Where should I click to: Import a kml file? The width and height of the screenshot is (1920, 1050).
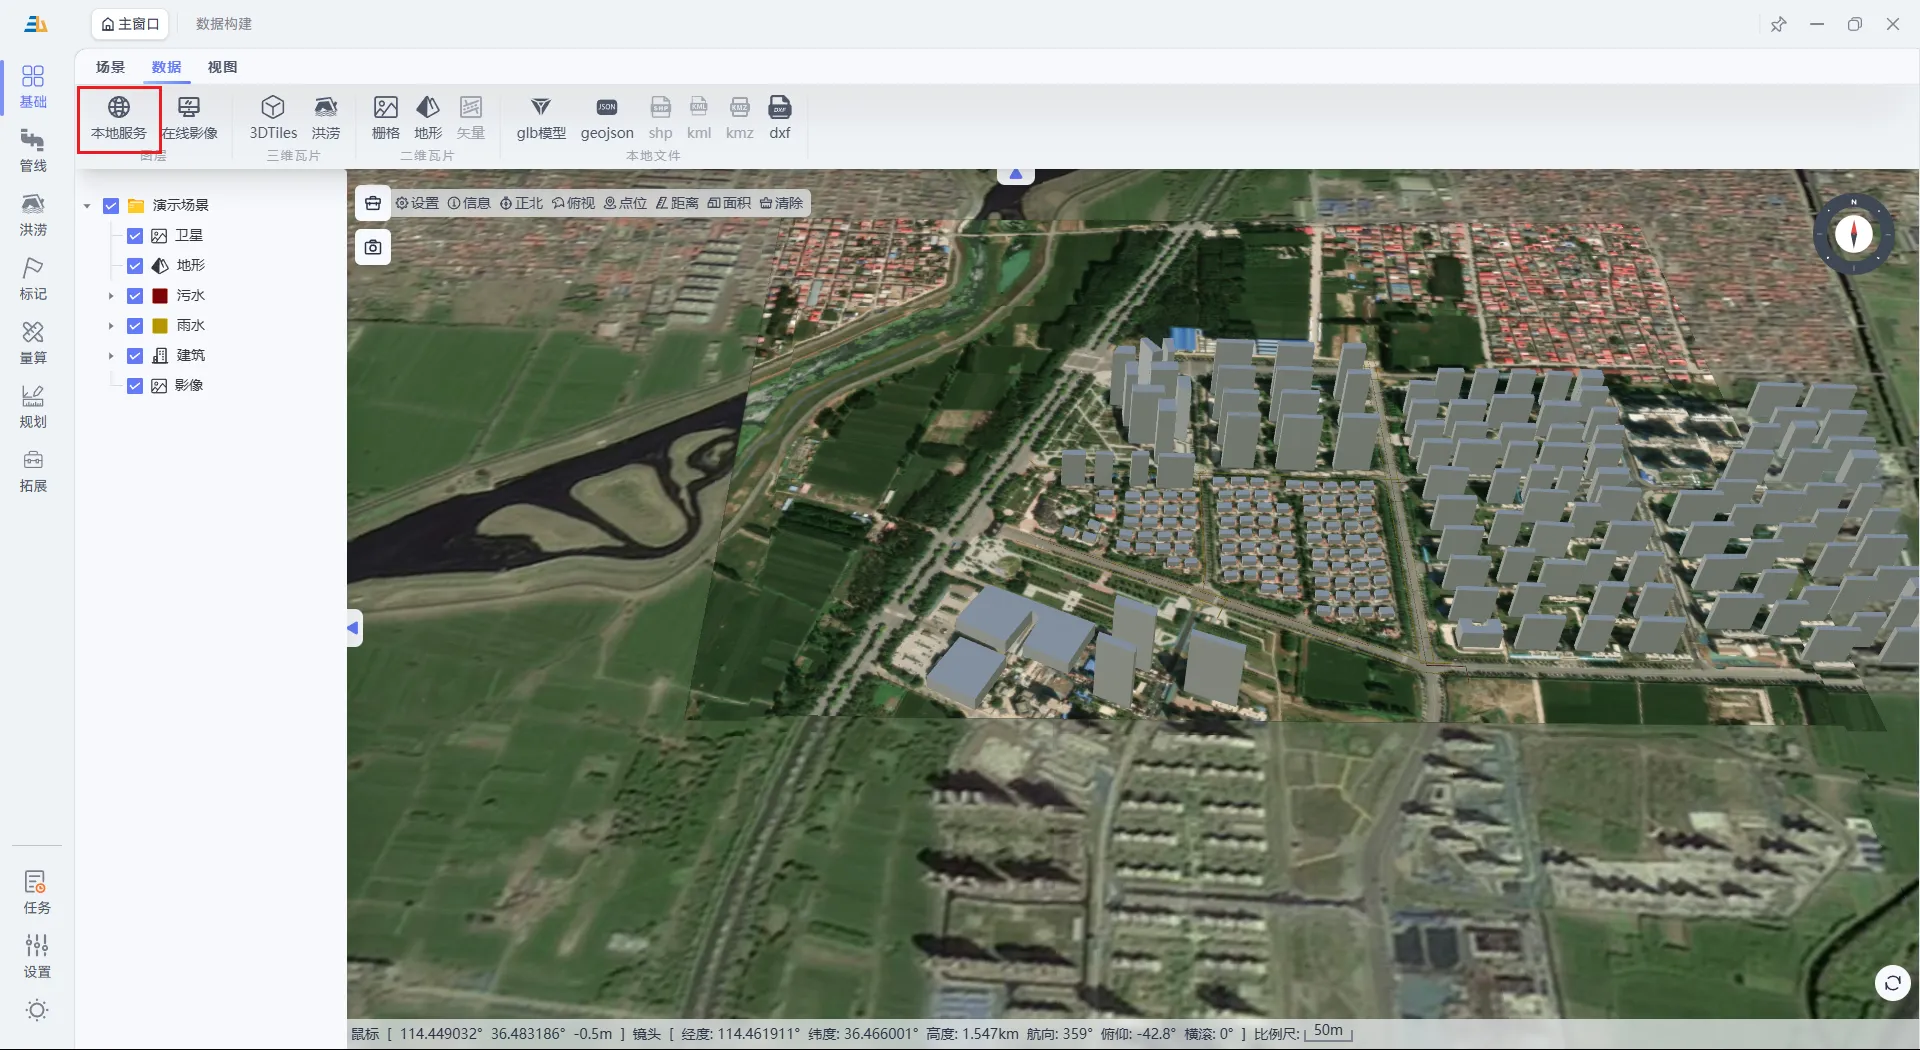click(699, 118)
